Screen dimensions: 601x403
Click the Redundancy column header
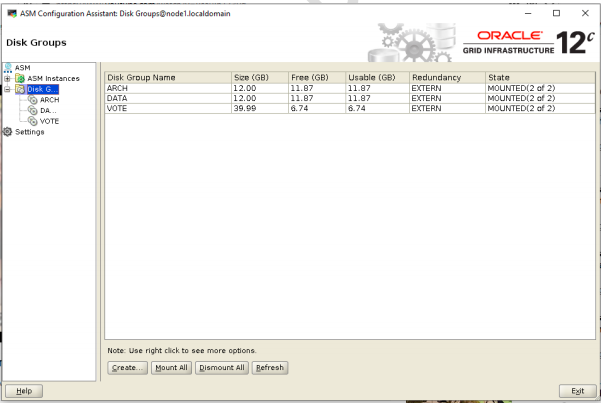click(447, 77)
